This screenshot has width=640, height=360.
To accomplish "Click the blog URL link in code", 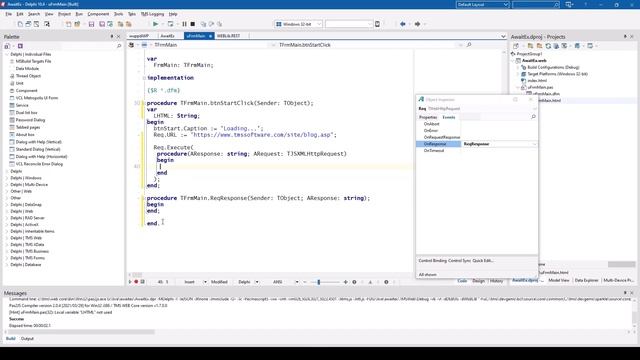I will (x=263, y=135).
